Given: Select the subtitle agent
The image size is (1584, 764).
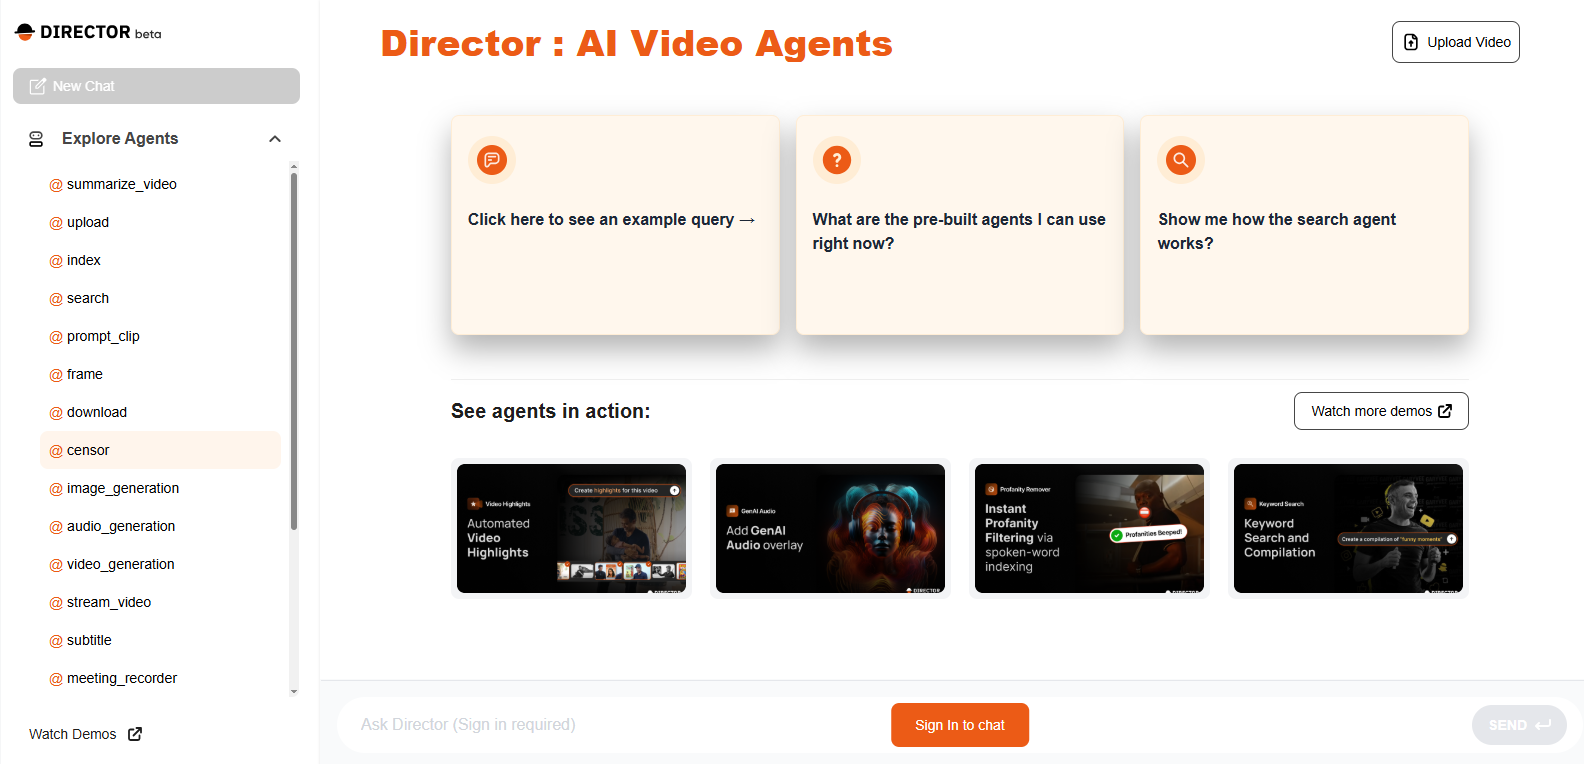Looking at the screenshot, I should coord(160,640).
